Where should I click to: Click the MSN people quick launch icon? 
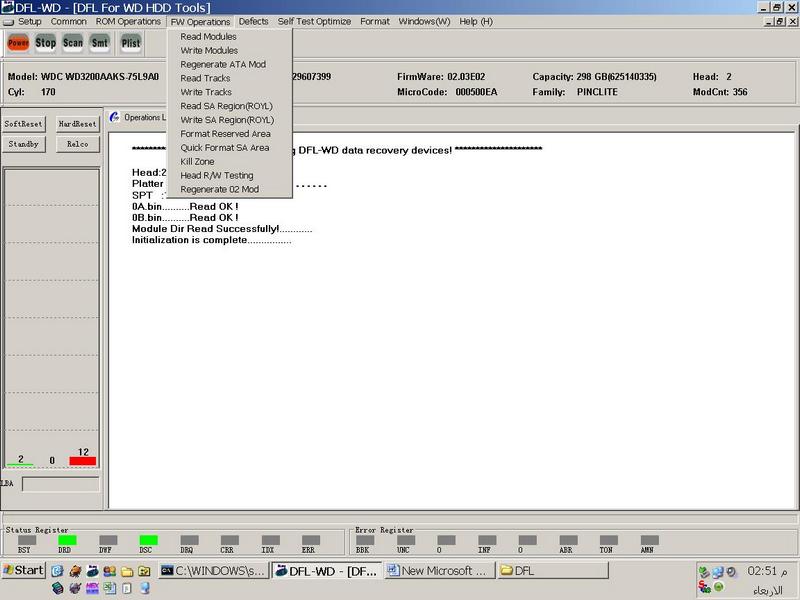pyautogui.click(x=110, y=571)
